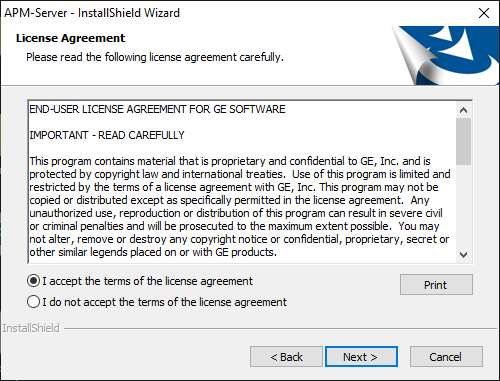
Task: Click the IMPORTANT - READ CAREFULLY line
Action: pos(107,135)
